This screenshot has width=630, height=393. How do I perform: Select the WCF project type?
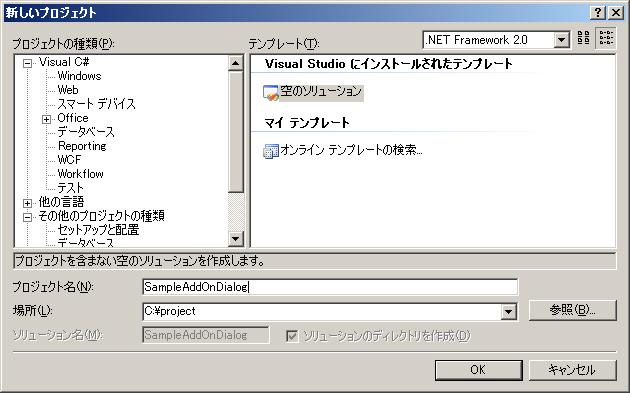click(69, 160)
